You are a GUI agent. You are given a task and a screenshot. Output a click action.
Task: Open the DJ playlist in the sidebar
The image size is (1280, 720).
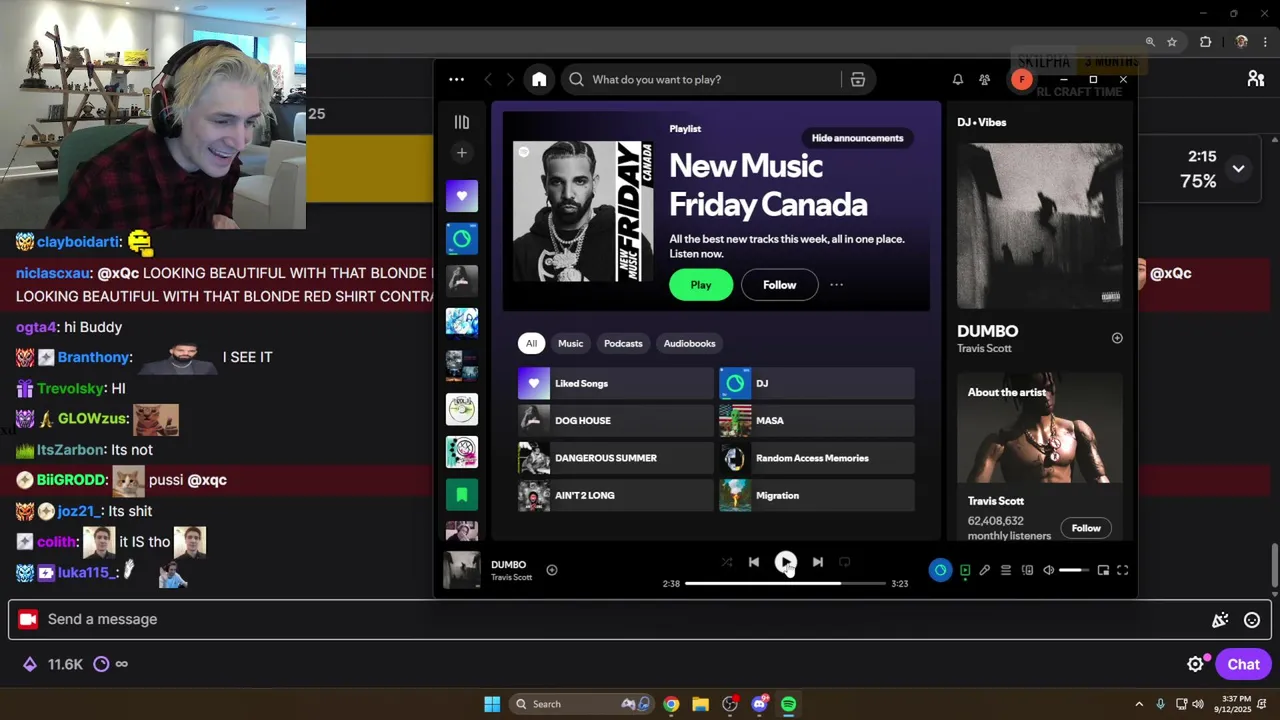(461, 239)
